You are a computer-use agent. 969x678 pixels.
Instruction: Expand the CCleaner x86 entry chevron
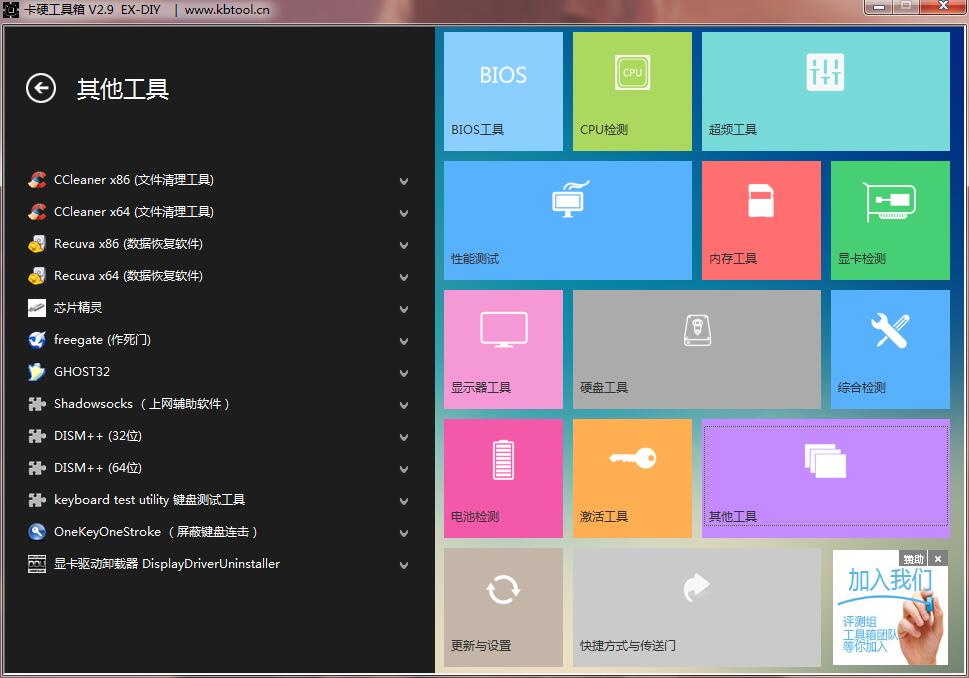pyautogui.click(x=404, y=182)
